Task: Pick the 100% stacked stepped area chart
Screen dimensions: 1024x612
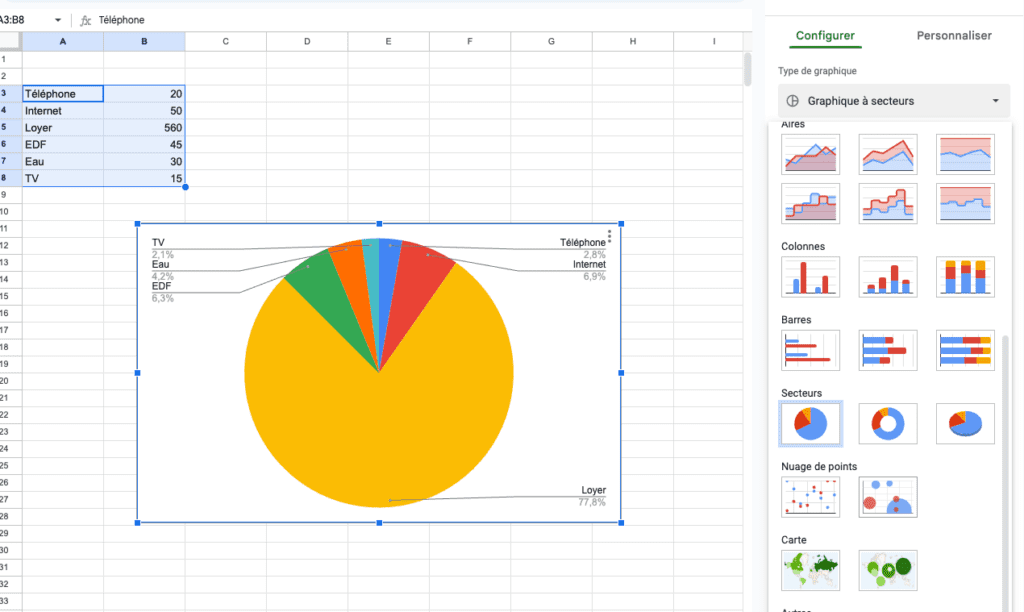Action: 965,203
